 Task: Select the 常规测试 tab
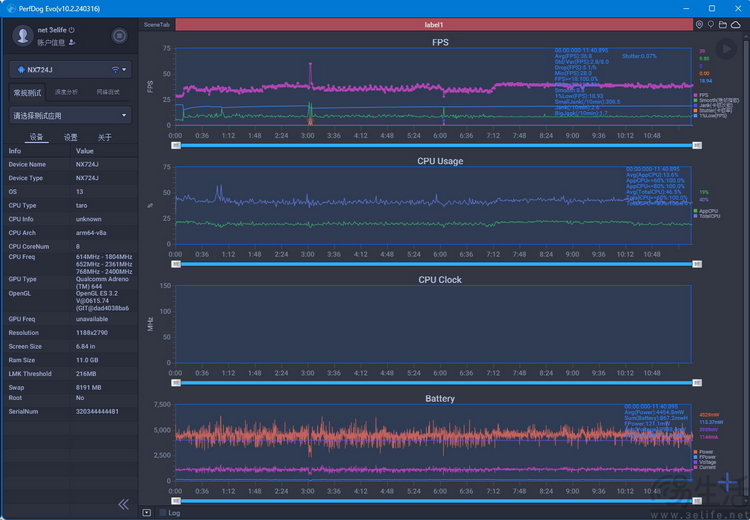[x=27, y=92]
